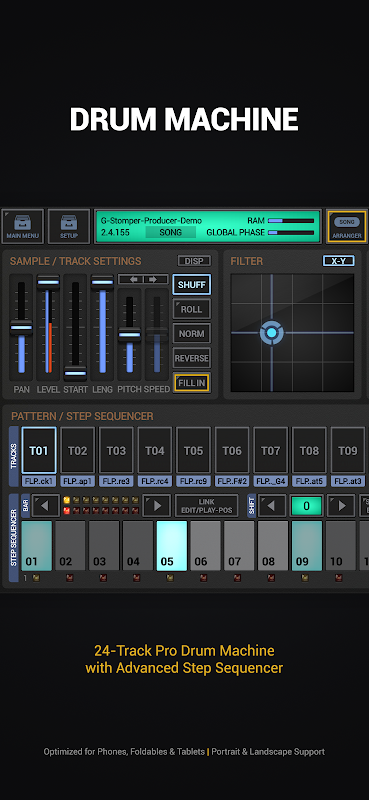Toggle step 07 pad
This screenshot has height=800, width=369.
(239, 545)
